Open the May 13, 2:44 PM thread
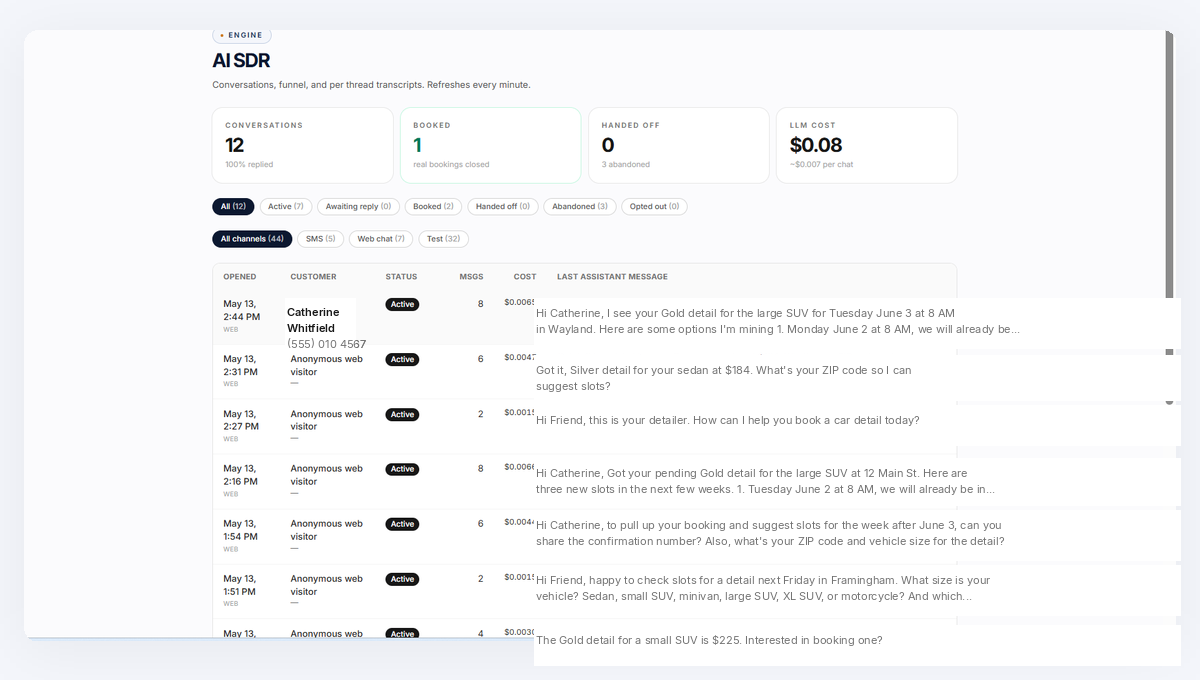 [x=241, y=310]
